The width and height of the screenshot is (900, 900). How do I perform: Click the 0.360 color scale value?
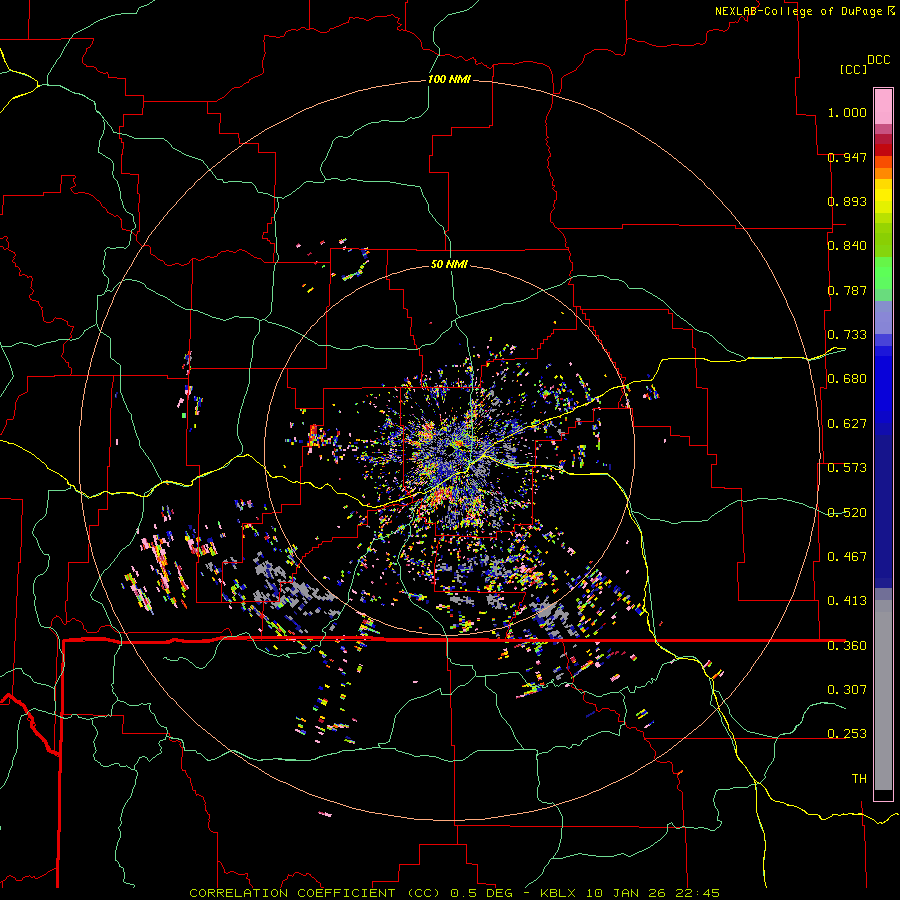pyautogui.click(x=847, y=646)
